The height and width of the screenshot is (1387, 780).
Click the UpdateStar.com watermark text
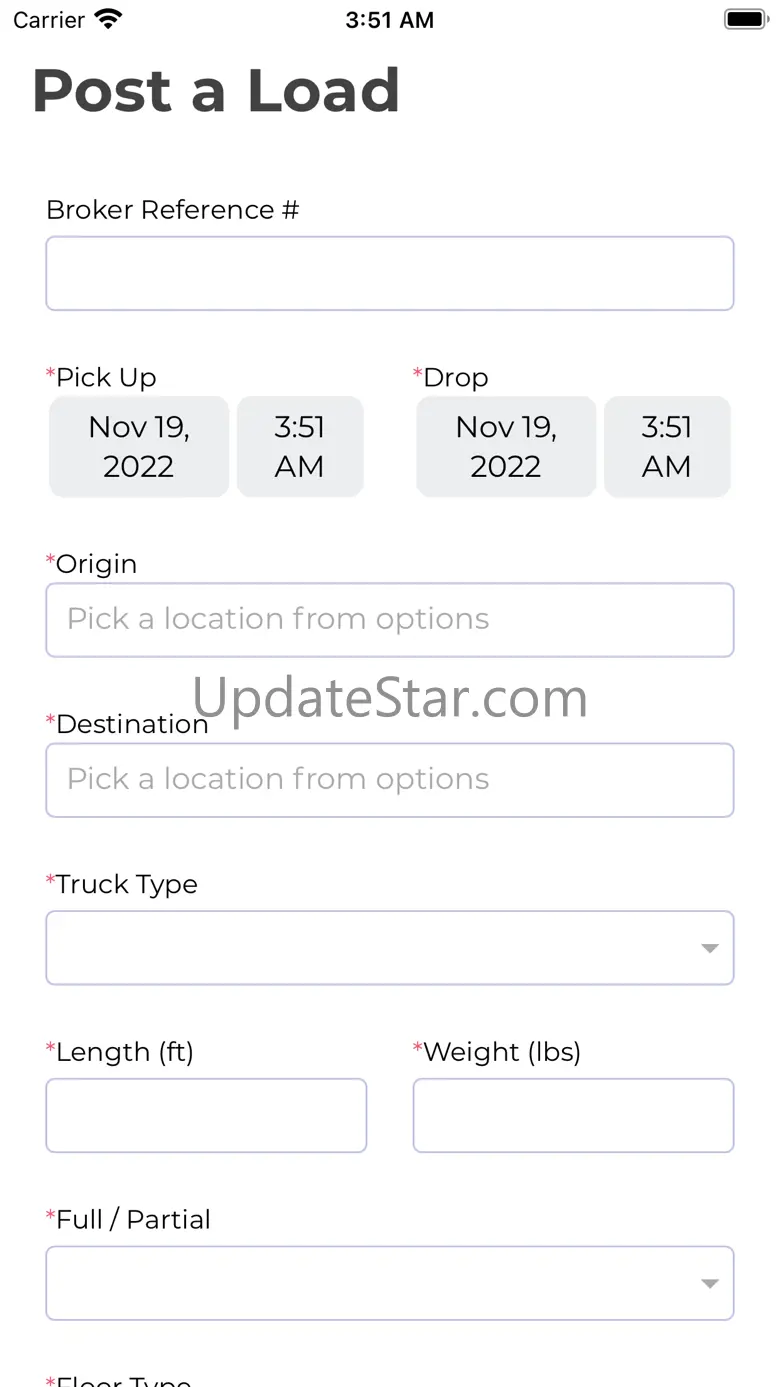click(390, 697)
